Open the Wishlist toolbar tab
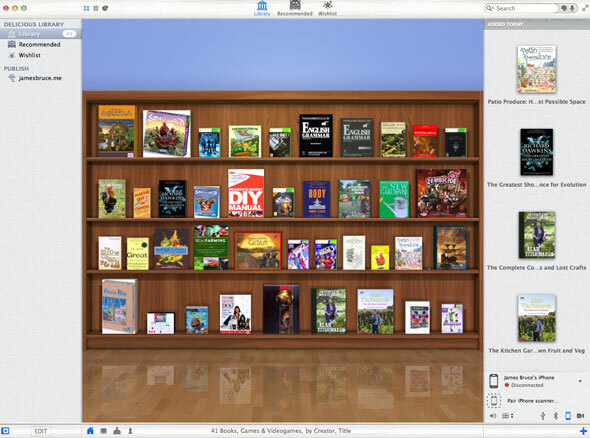This screenshot has width=590, height=438. [x=327, y=8]
